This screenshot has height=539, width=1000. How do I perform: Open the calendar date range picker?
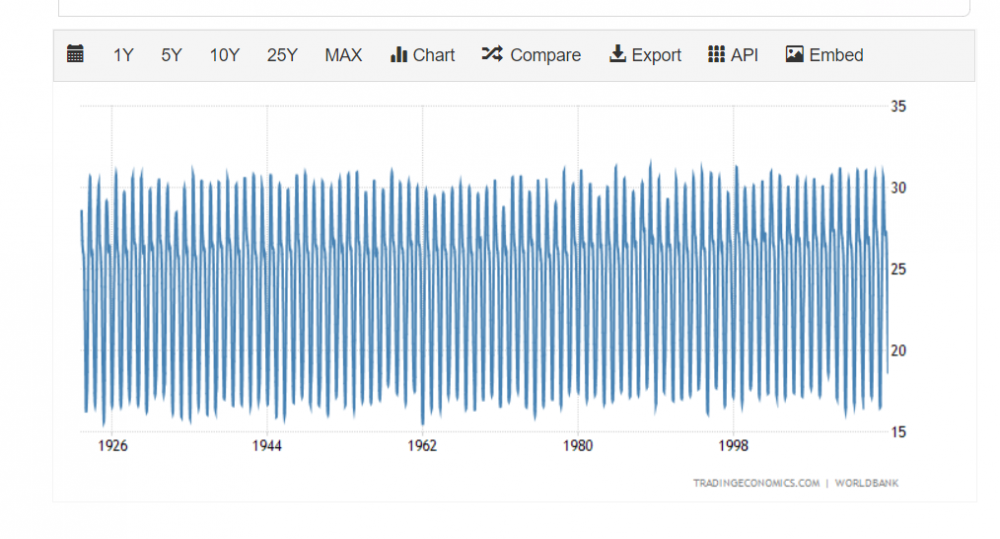pyautogui.click(x=75, y=55)
